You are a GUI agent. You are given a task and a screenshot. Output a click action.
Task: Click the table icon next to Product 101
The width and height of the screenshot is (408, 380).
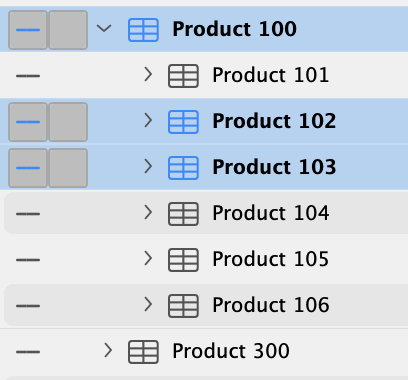183,76
